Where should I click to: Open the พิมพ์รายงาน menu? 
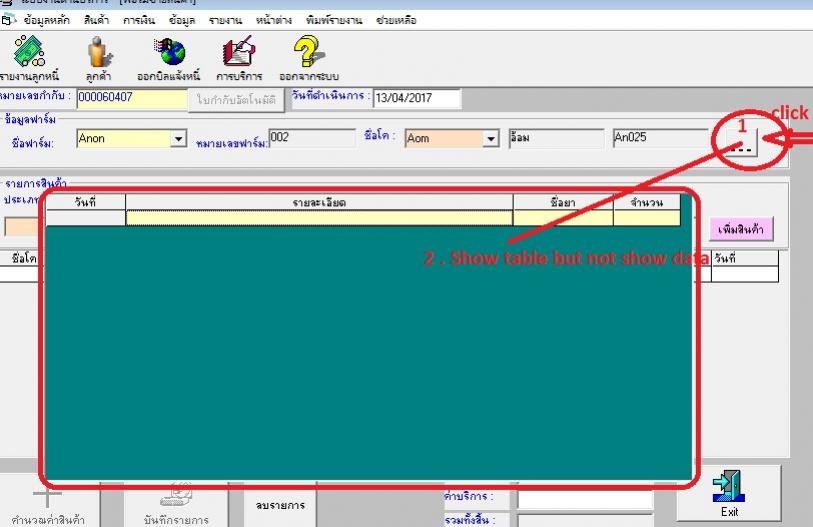[x=334, y=20]
